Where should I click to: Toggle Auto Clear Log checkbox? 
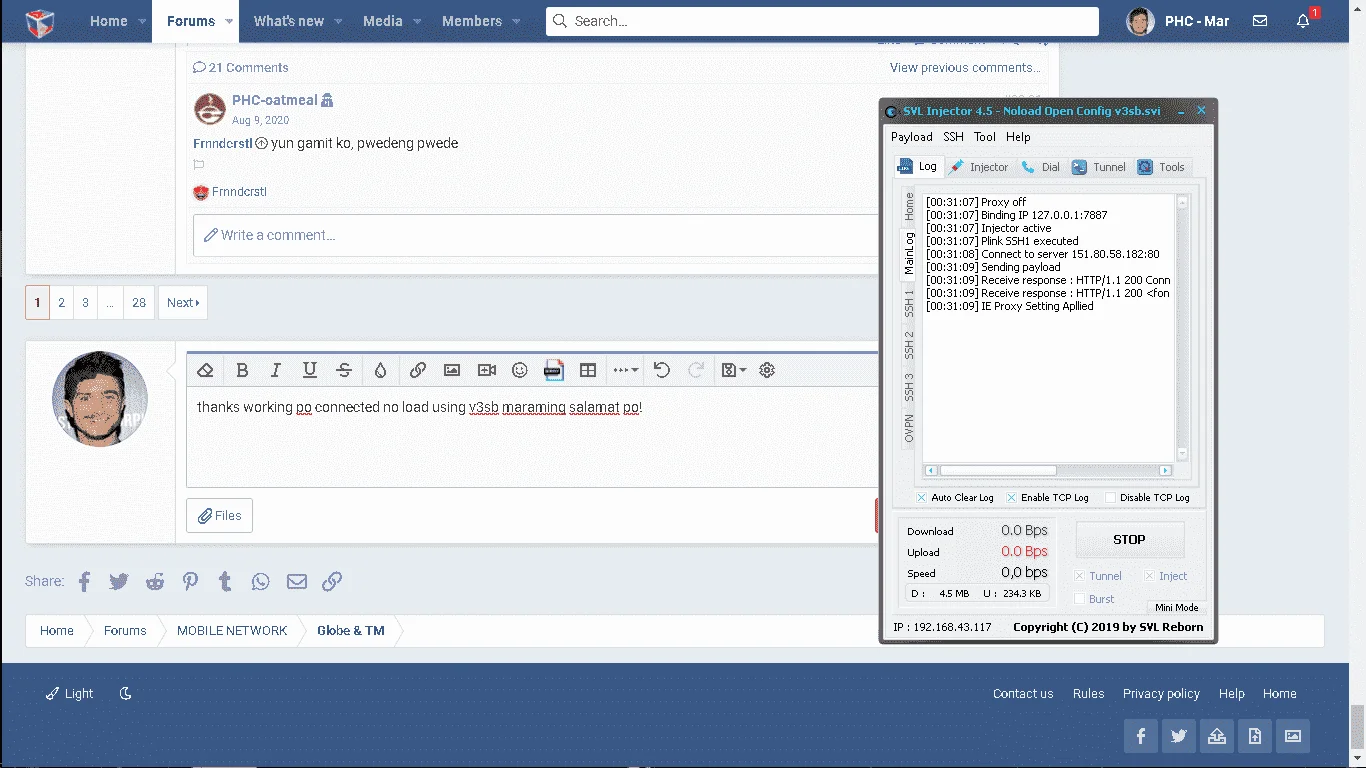click(x=921, y=497)
